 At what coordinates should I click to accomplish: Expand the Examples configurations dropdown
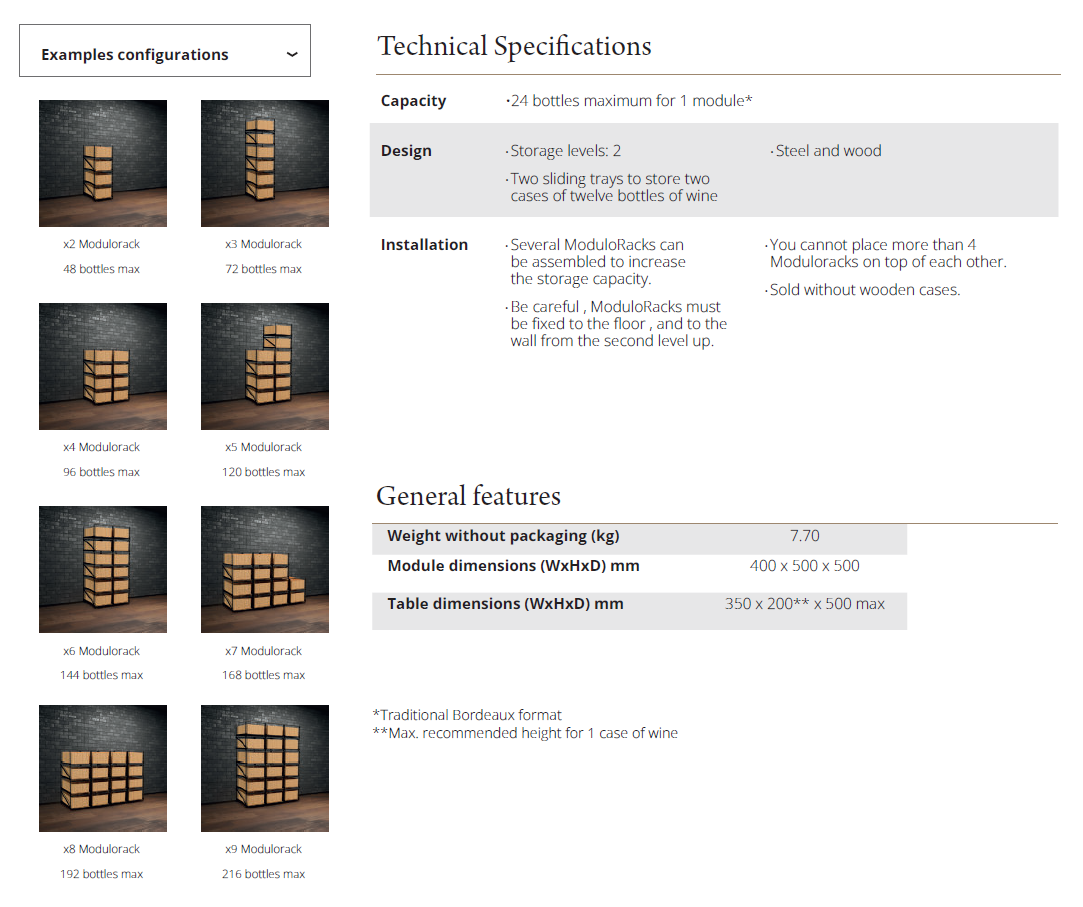pyautogui.click(x=164, y=52)
